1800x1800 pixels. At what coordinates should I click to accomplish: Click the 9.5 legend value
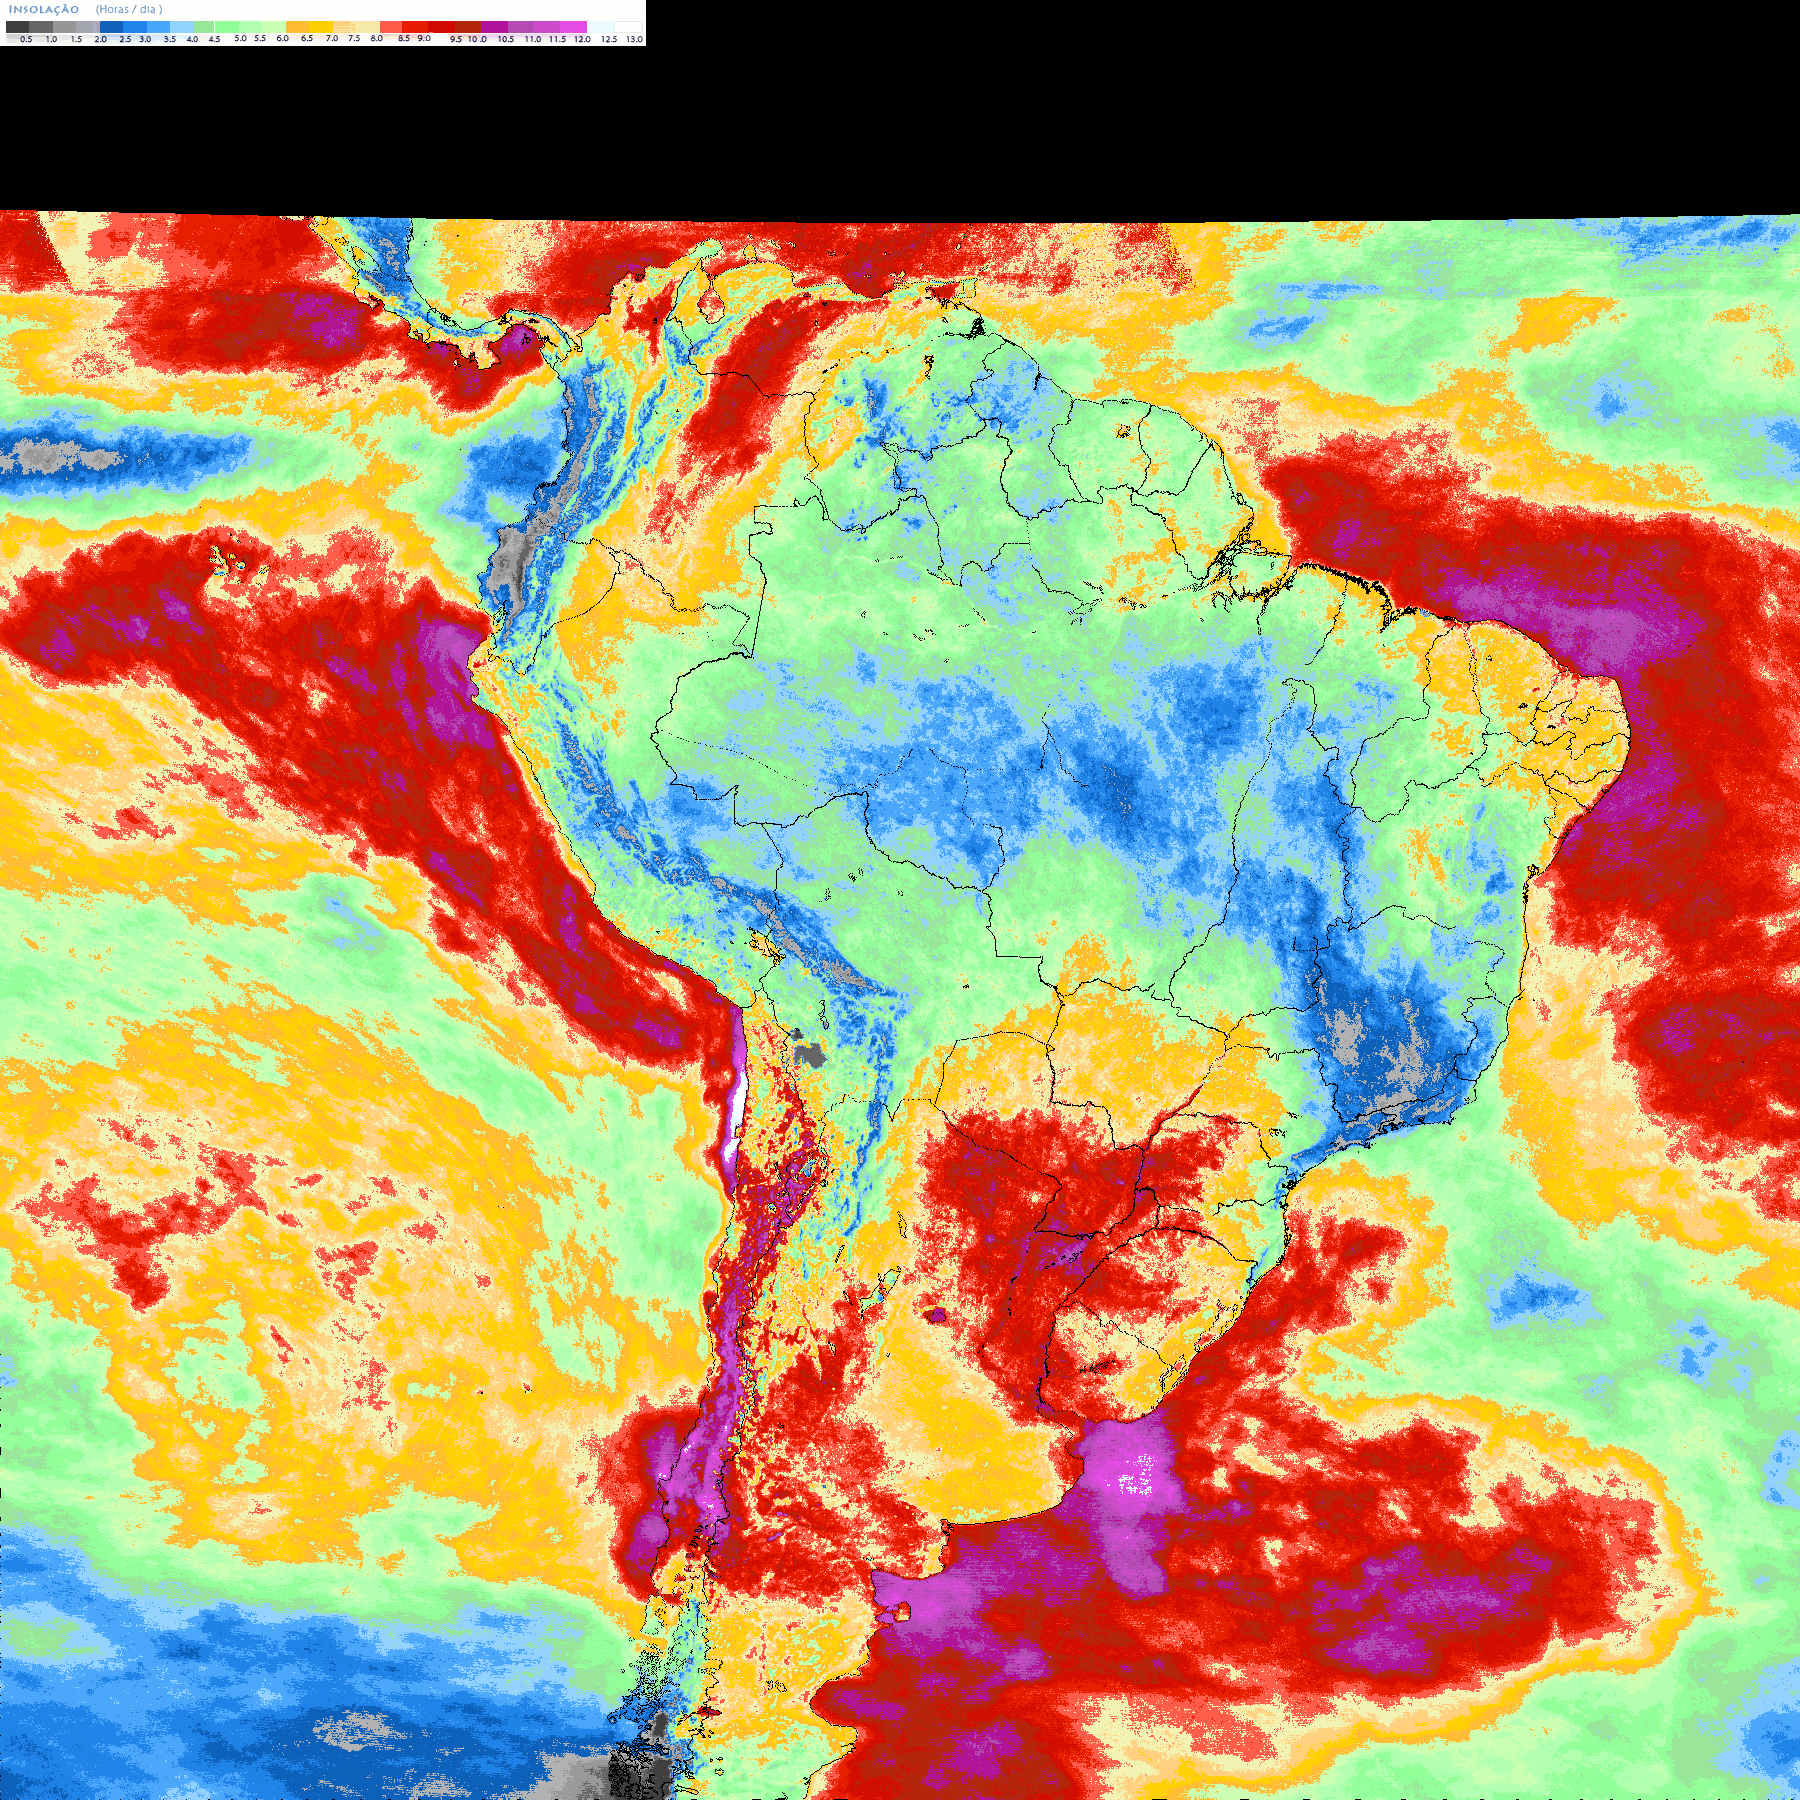[456, 39]
